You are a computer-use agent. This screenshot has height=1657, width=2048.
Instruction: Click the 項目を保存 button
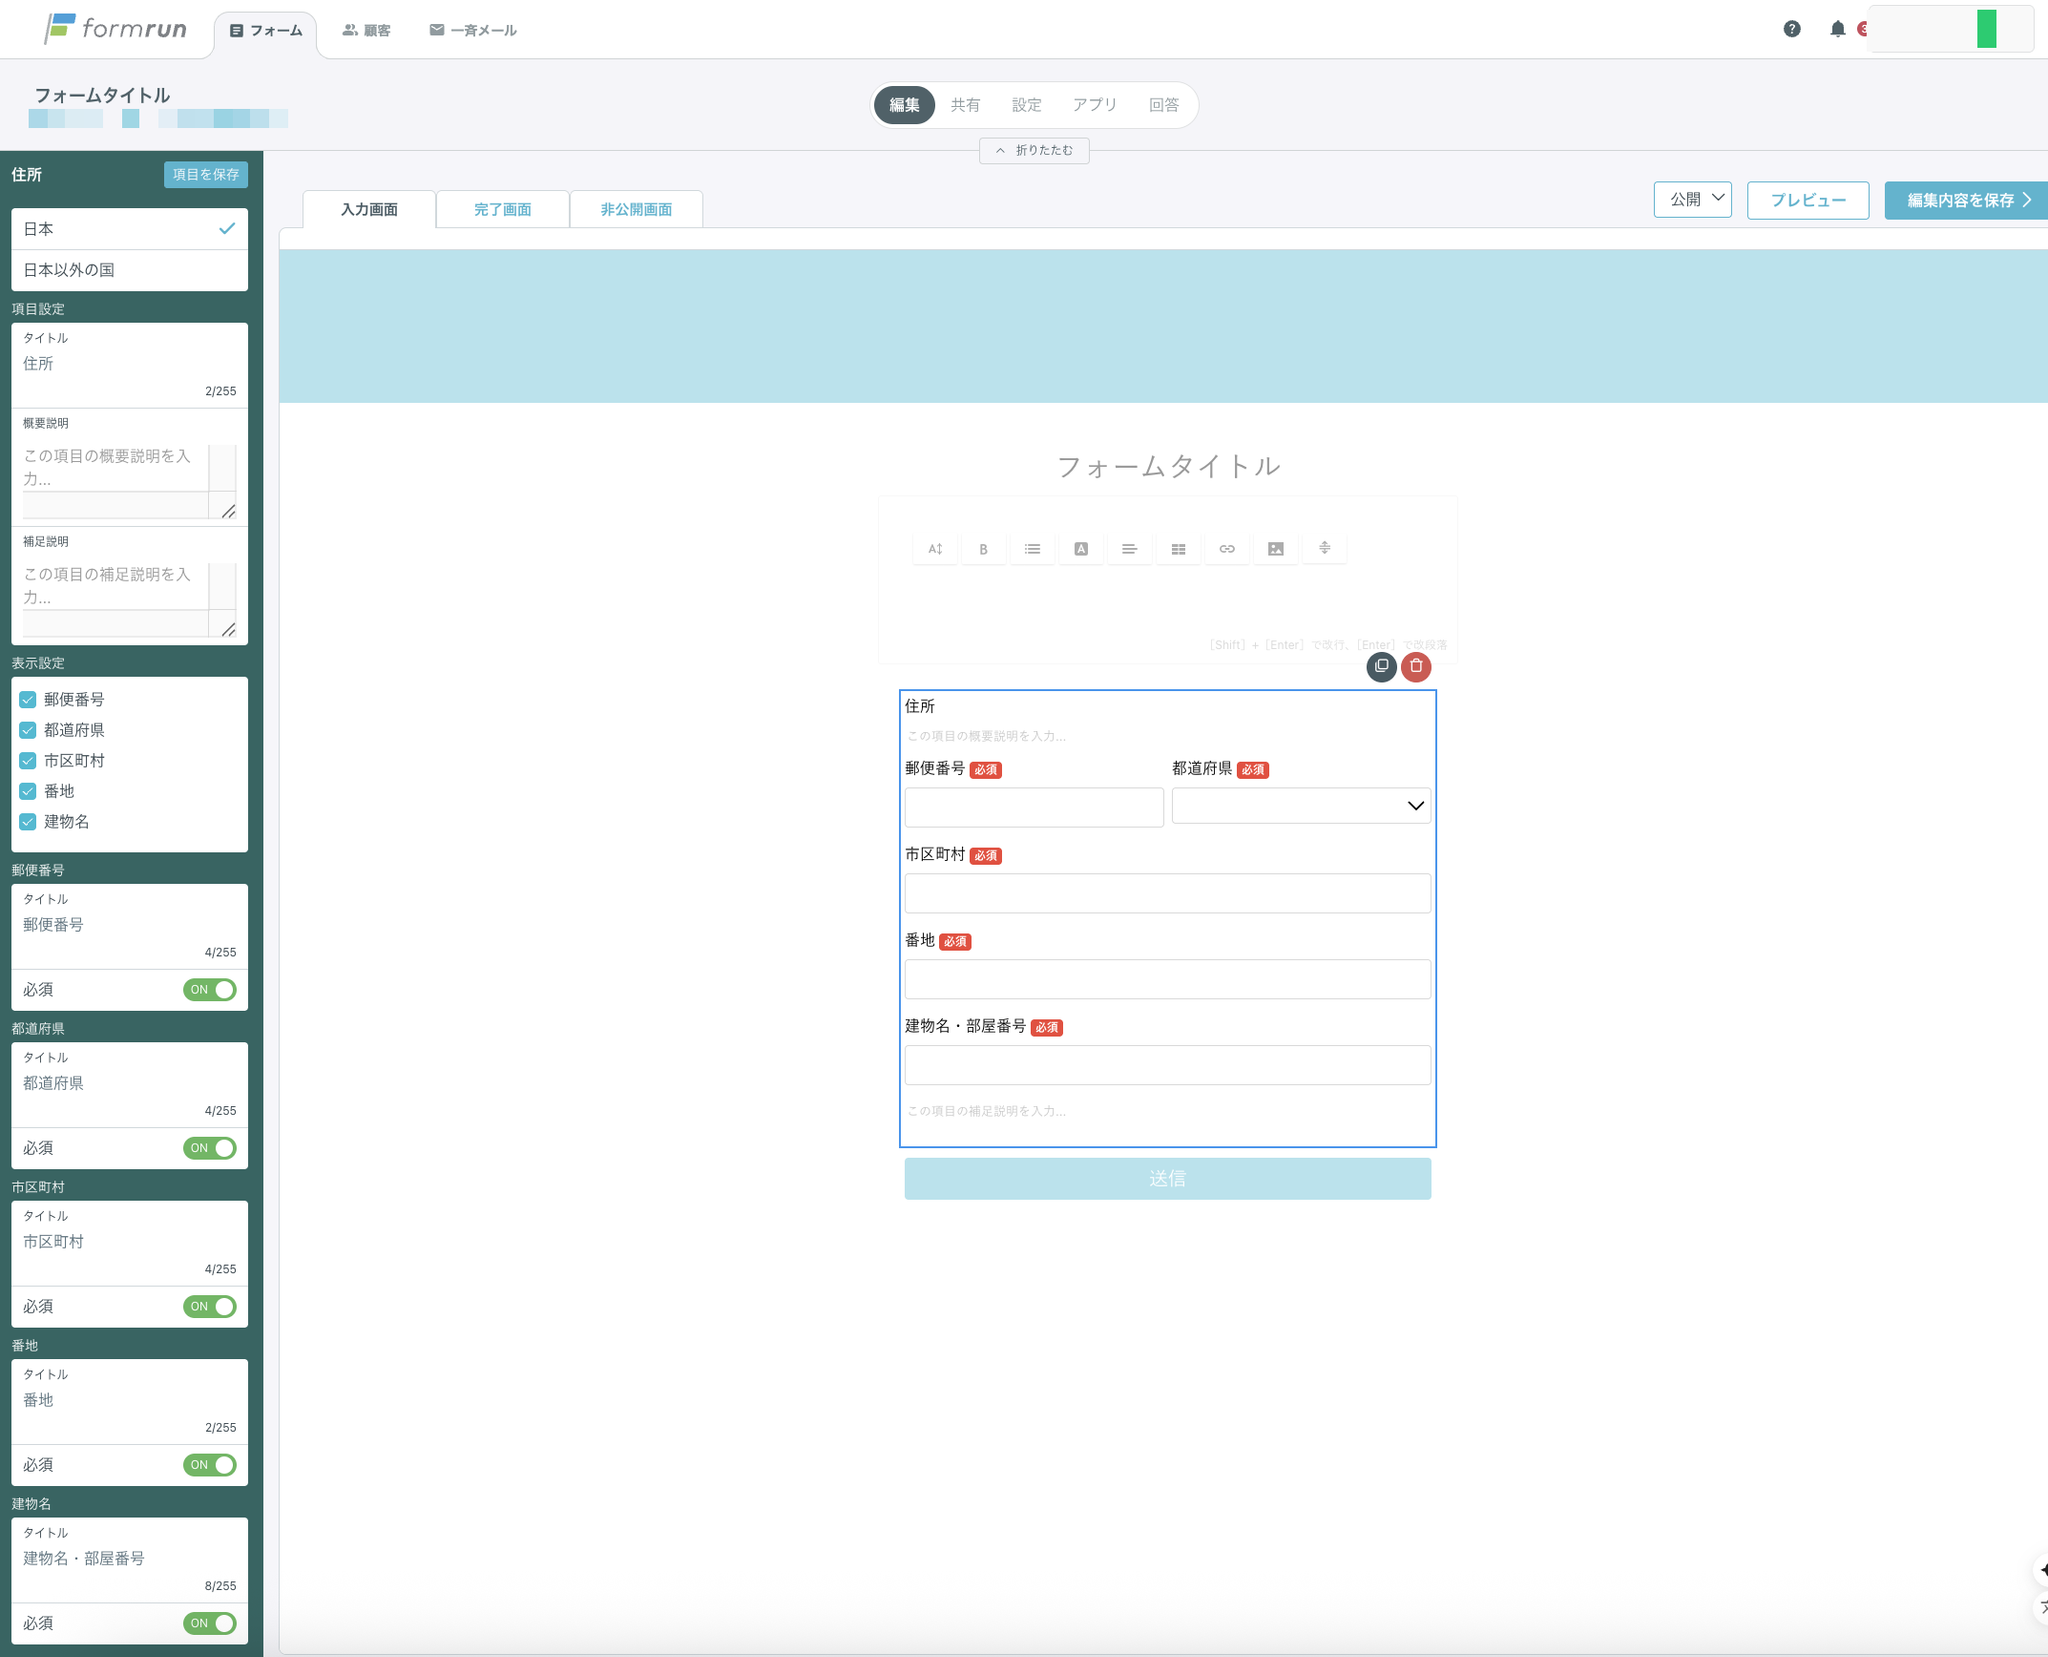pos(205,174)
